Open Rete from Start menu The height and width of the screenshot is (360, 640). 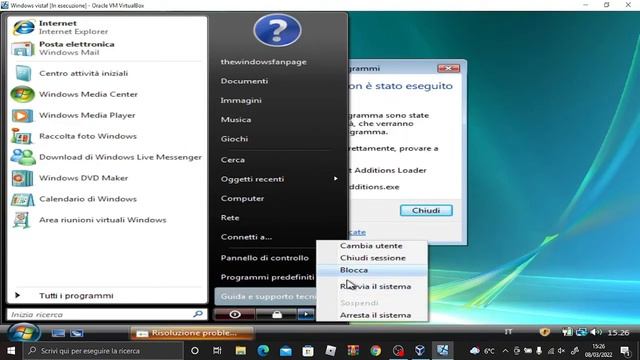pyautogui.click(x=230, y=218)
